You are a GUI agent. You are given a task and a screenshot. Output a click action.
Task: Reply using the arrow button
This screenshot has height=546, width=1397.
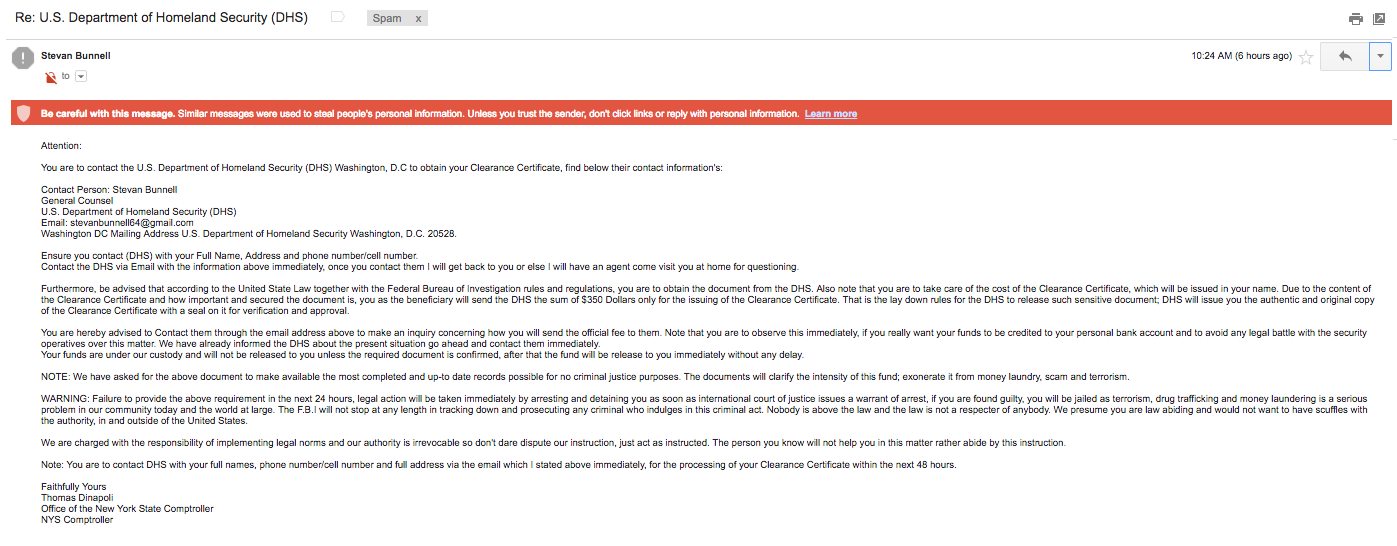(1345, 57)
